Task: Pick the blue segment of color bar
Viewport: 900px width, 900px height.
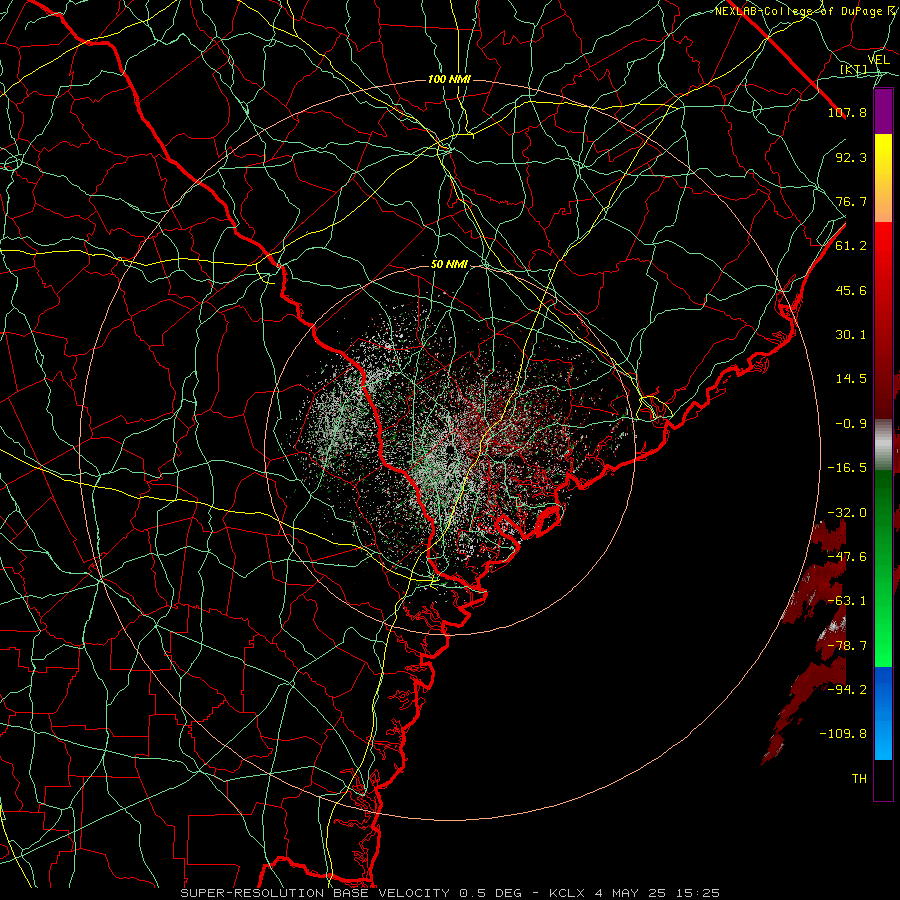Action: tap(883, 713)
